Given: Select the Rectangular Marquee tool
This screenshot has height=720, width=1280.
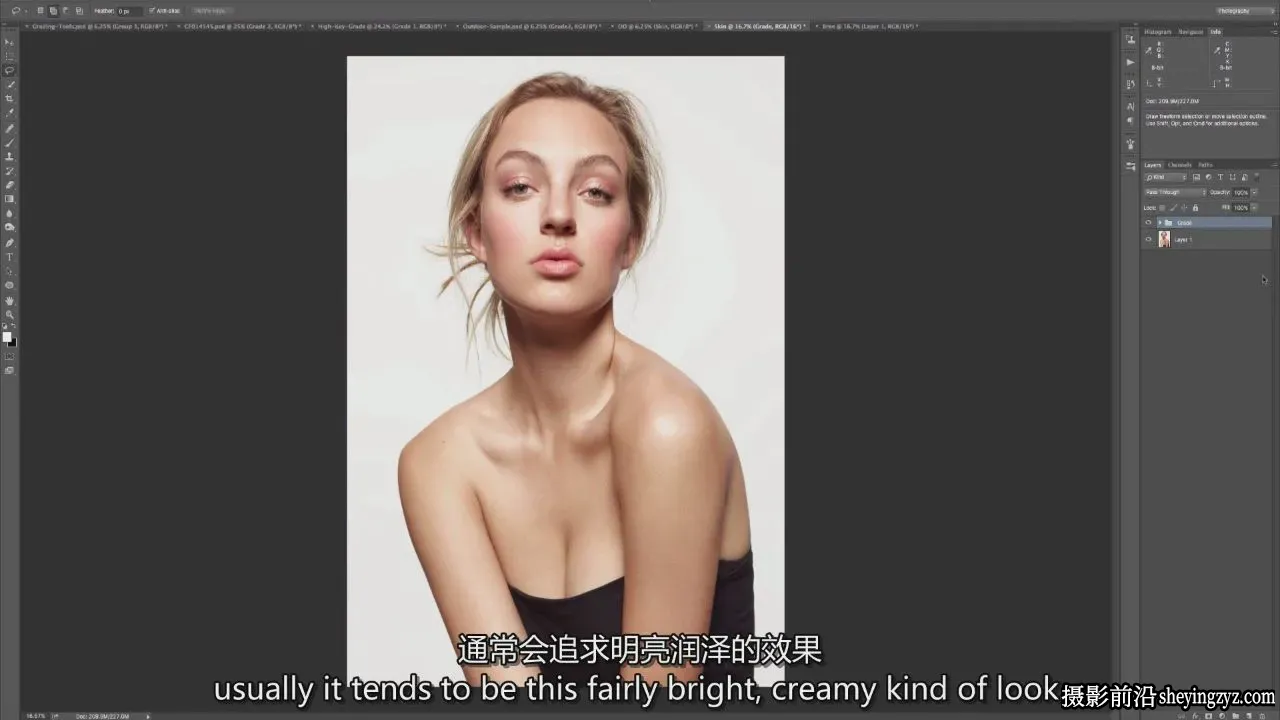Looking at the screenshot, I should click(10, 56).
